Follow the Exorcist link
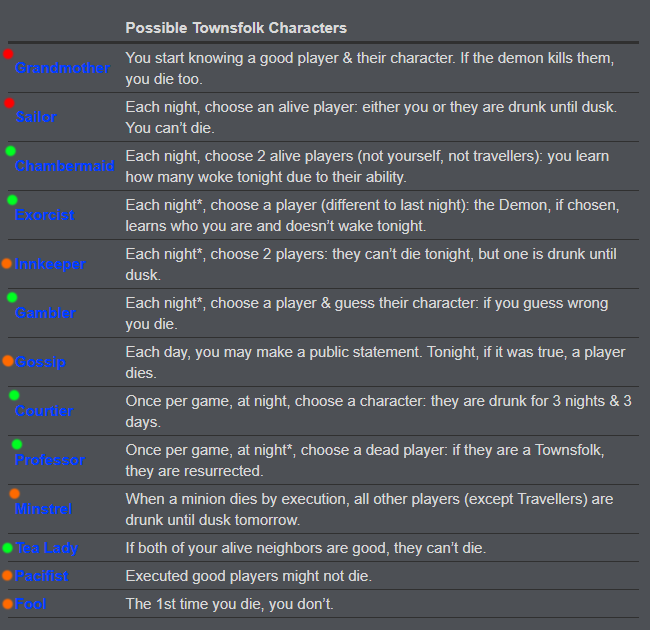The height and width of the screenshot is (630, 650). (x=45, y=215)
